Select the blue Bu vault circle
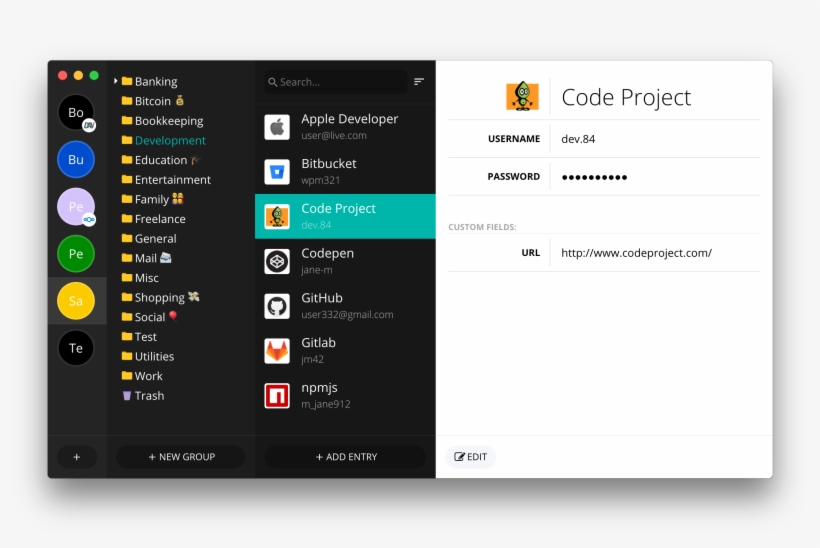 coord(76,159)
